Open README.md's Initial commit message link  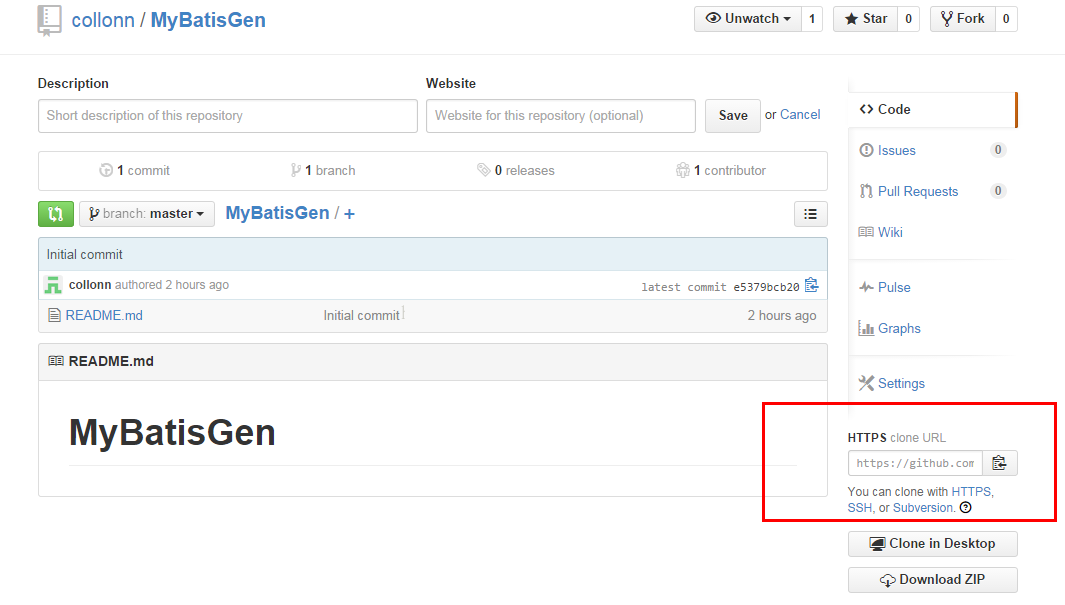pos(361,316)
